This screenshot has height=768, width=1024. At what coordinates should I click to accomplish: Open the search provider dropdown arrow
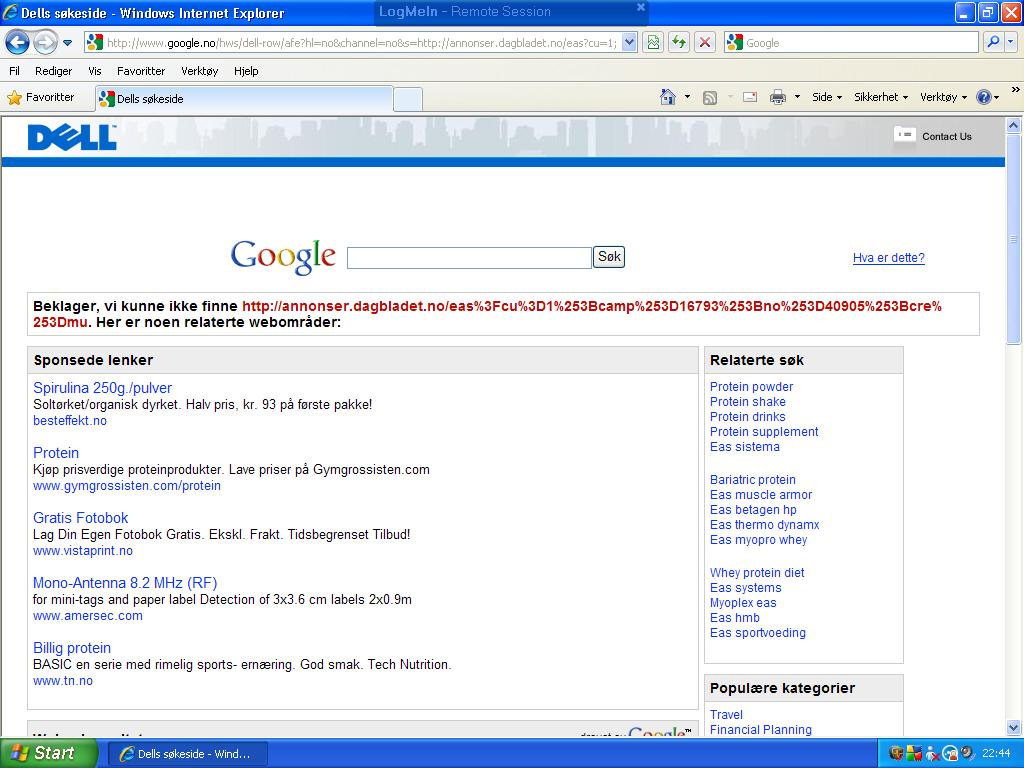coord(1011,42)
